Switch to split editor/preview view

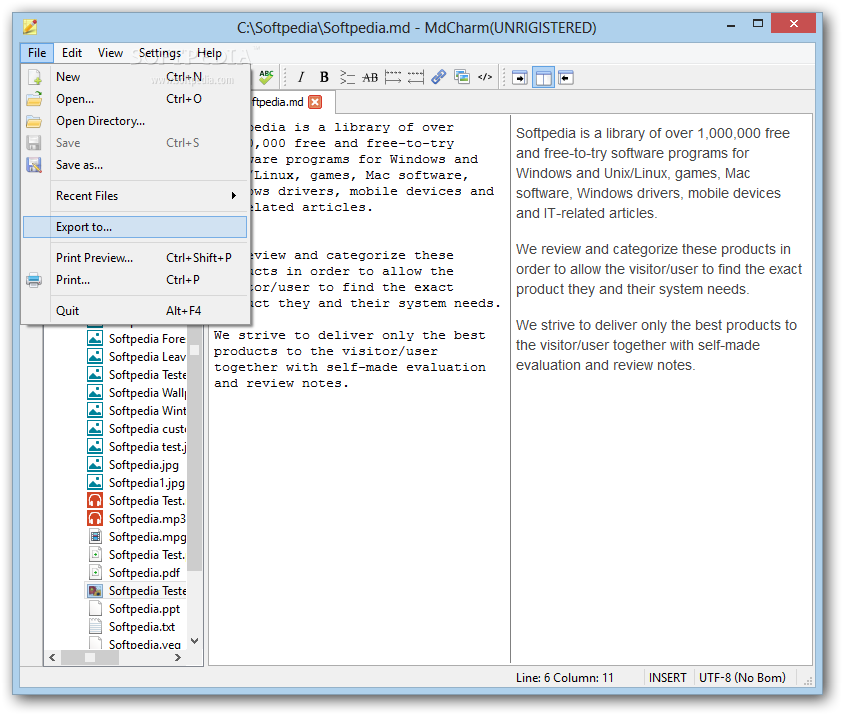543,78
